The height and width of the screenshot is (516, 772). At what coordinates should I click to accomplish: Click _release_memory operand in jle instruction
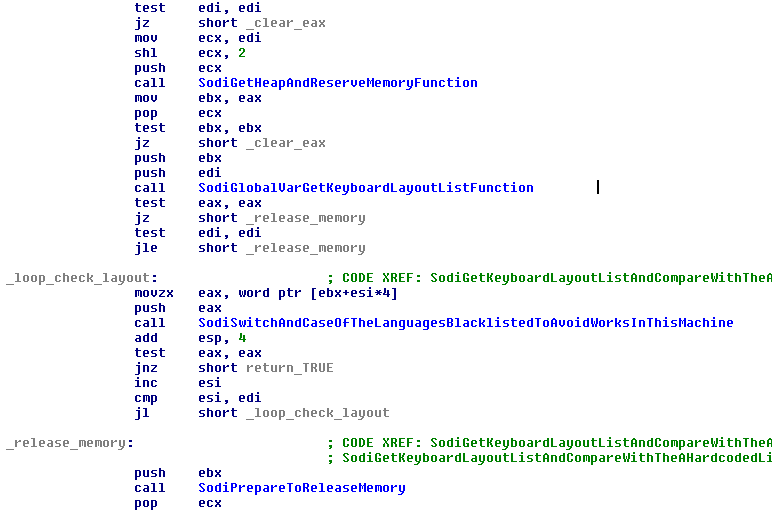coord(305,248)
